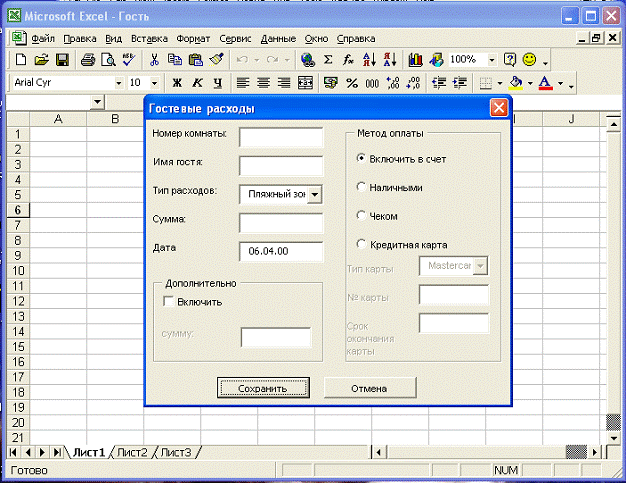The image size is (626, 483).
Task: Open the Справка menu
Action: click(356, 39)
